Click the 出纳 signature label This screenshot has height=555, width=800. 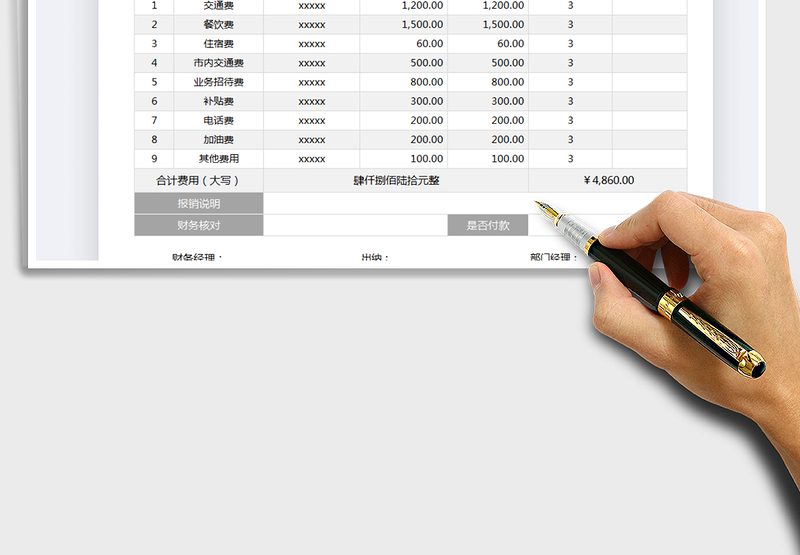point(375,257)
